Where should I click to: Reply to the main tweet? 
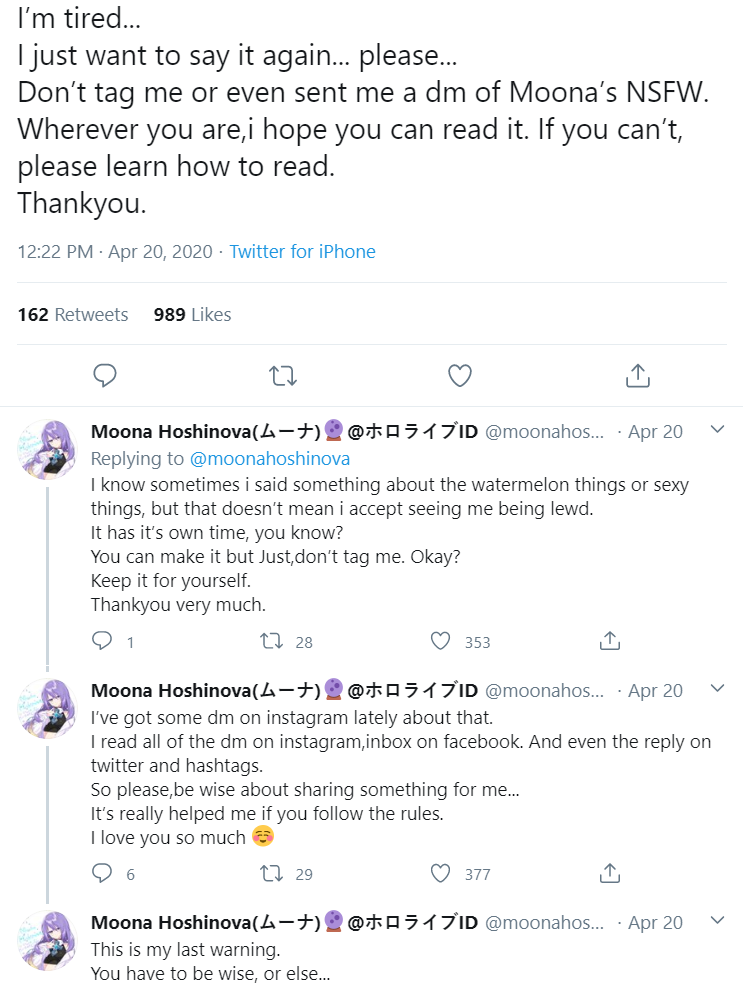105,376
